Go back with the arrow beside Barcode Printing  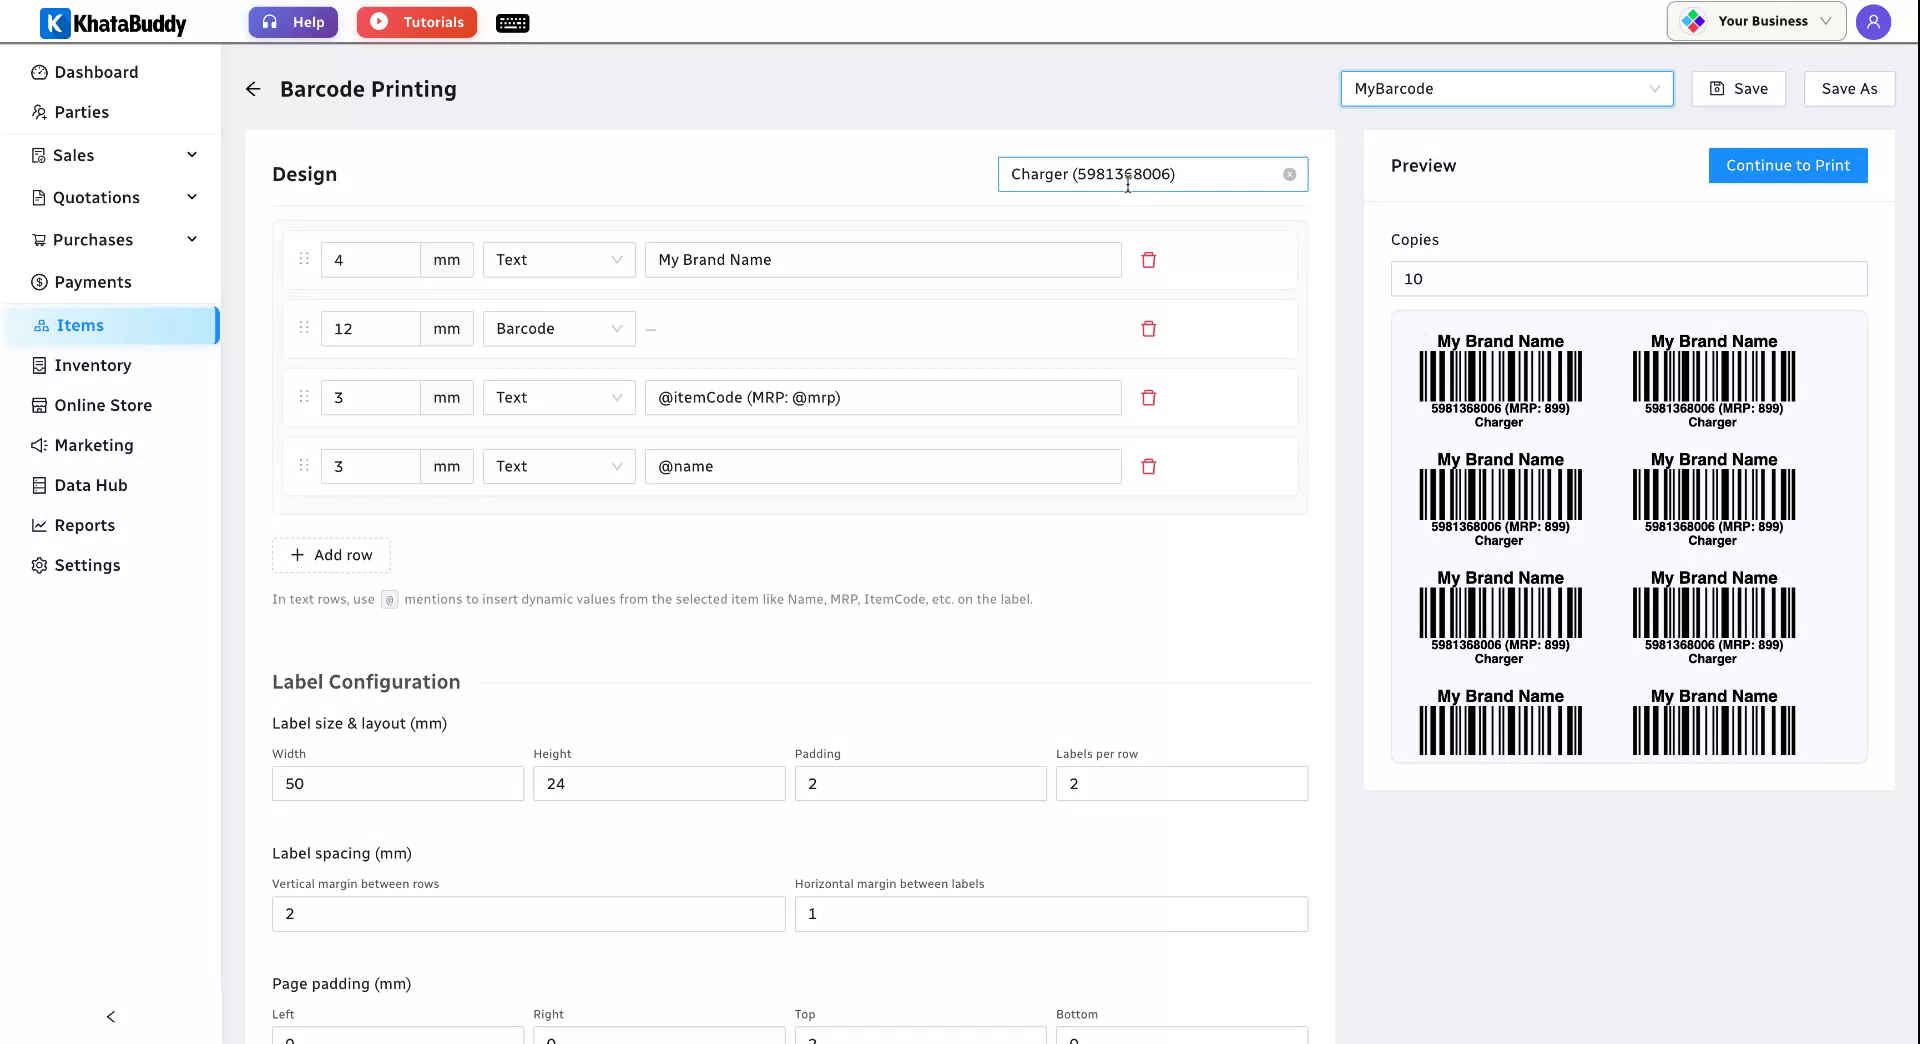click(253, 89)
